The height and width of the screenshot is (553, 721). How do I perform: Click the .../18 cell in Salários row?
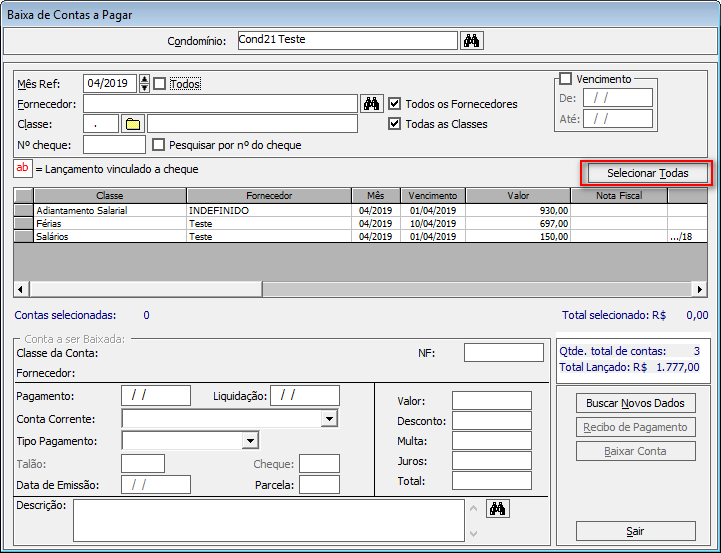coord(687,236)
